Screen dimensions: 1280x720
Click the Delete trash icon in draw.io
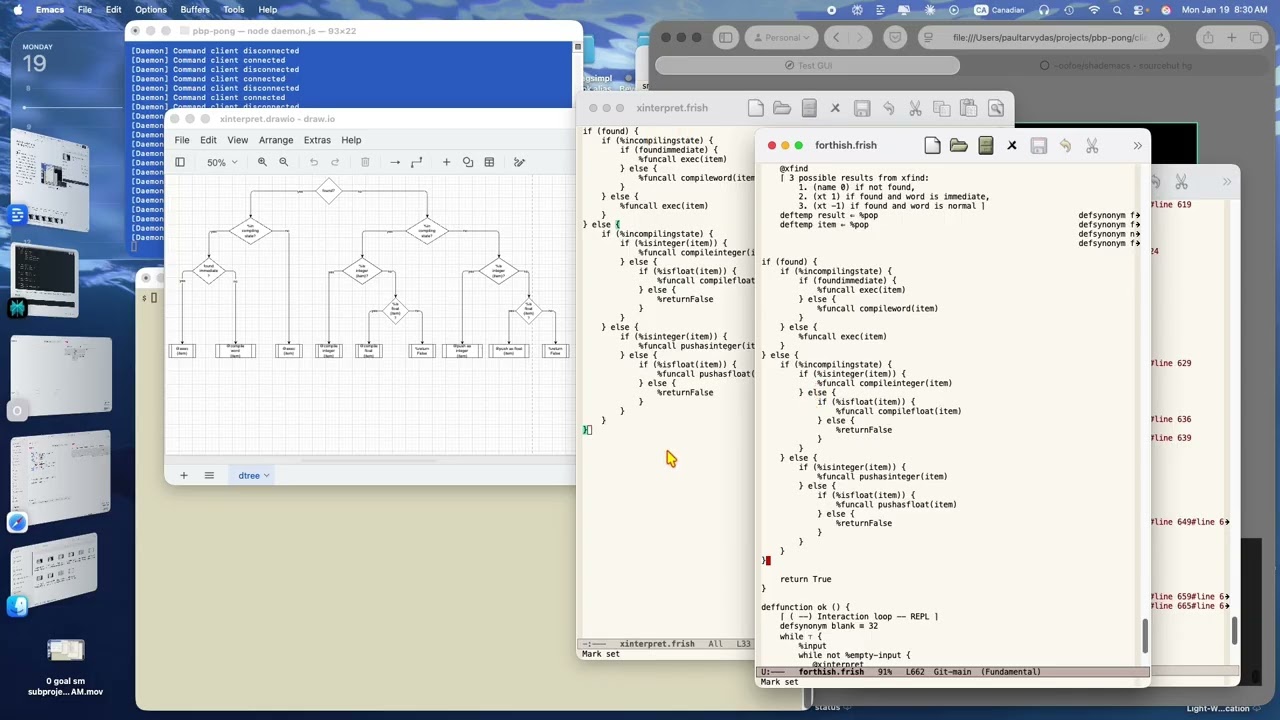coord(365,162)
